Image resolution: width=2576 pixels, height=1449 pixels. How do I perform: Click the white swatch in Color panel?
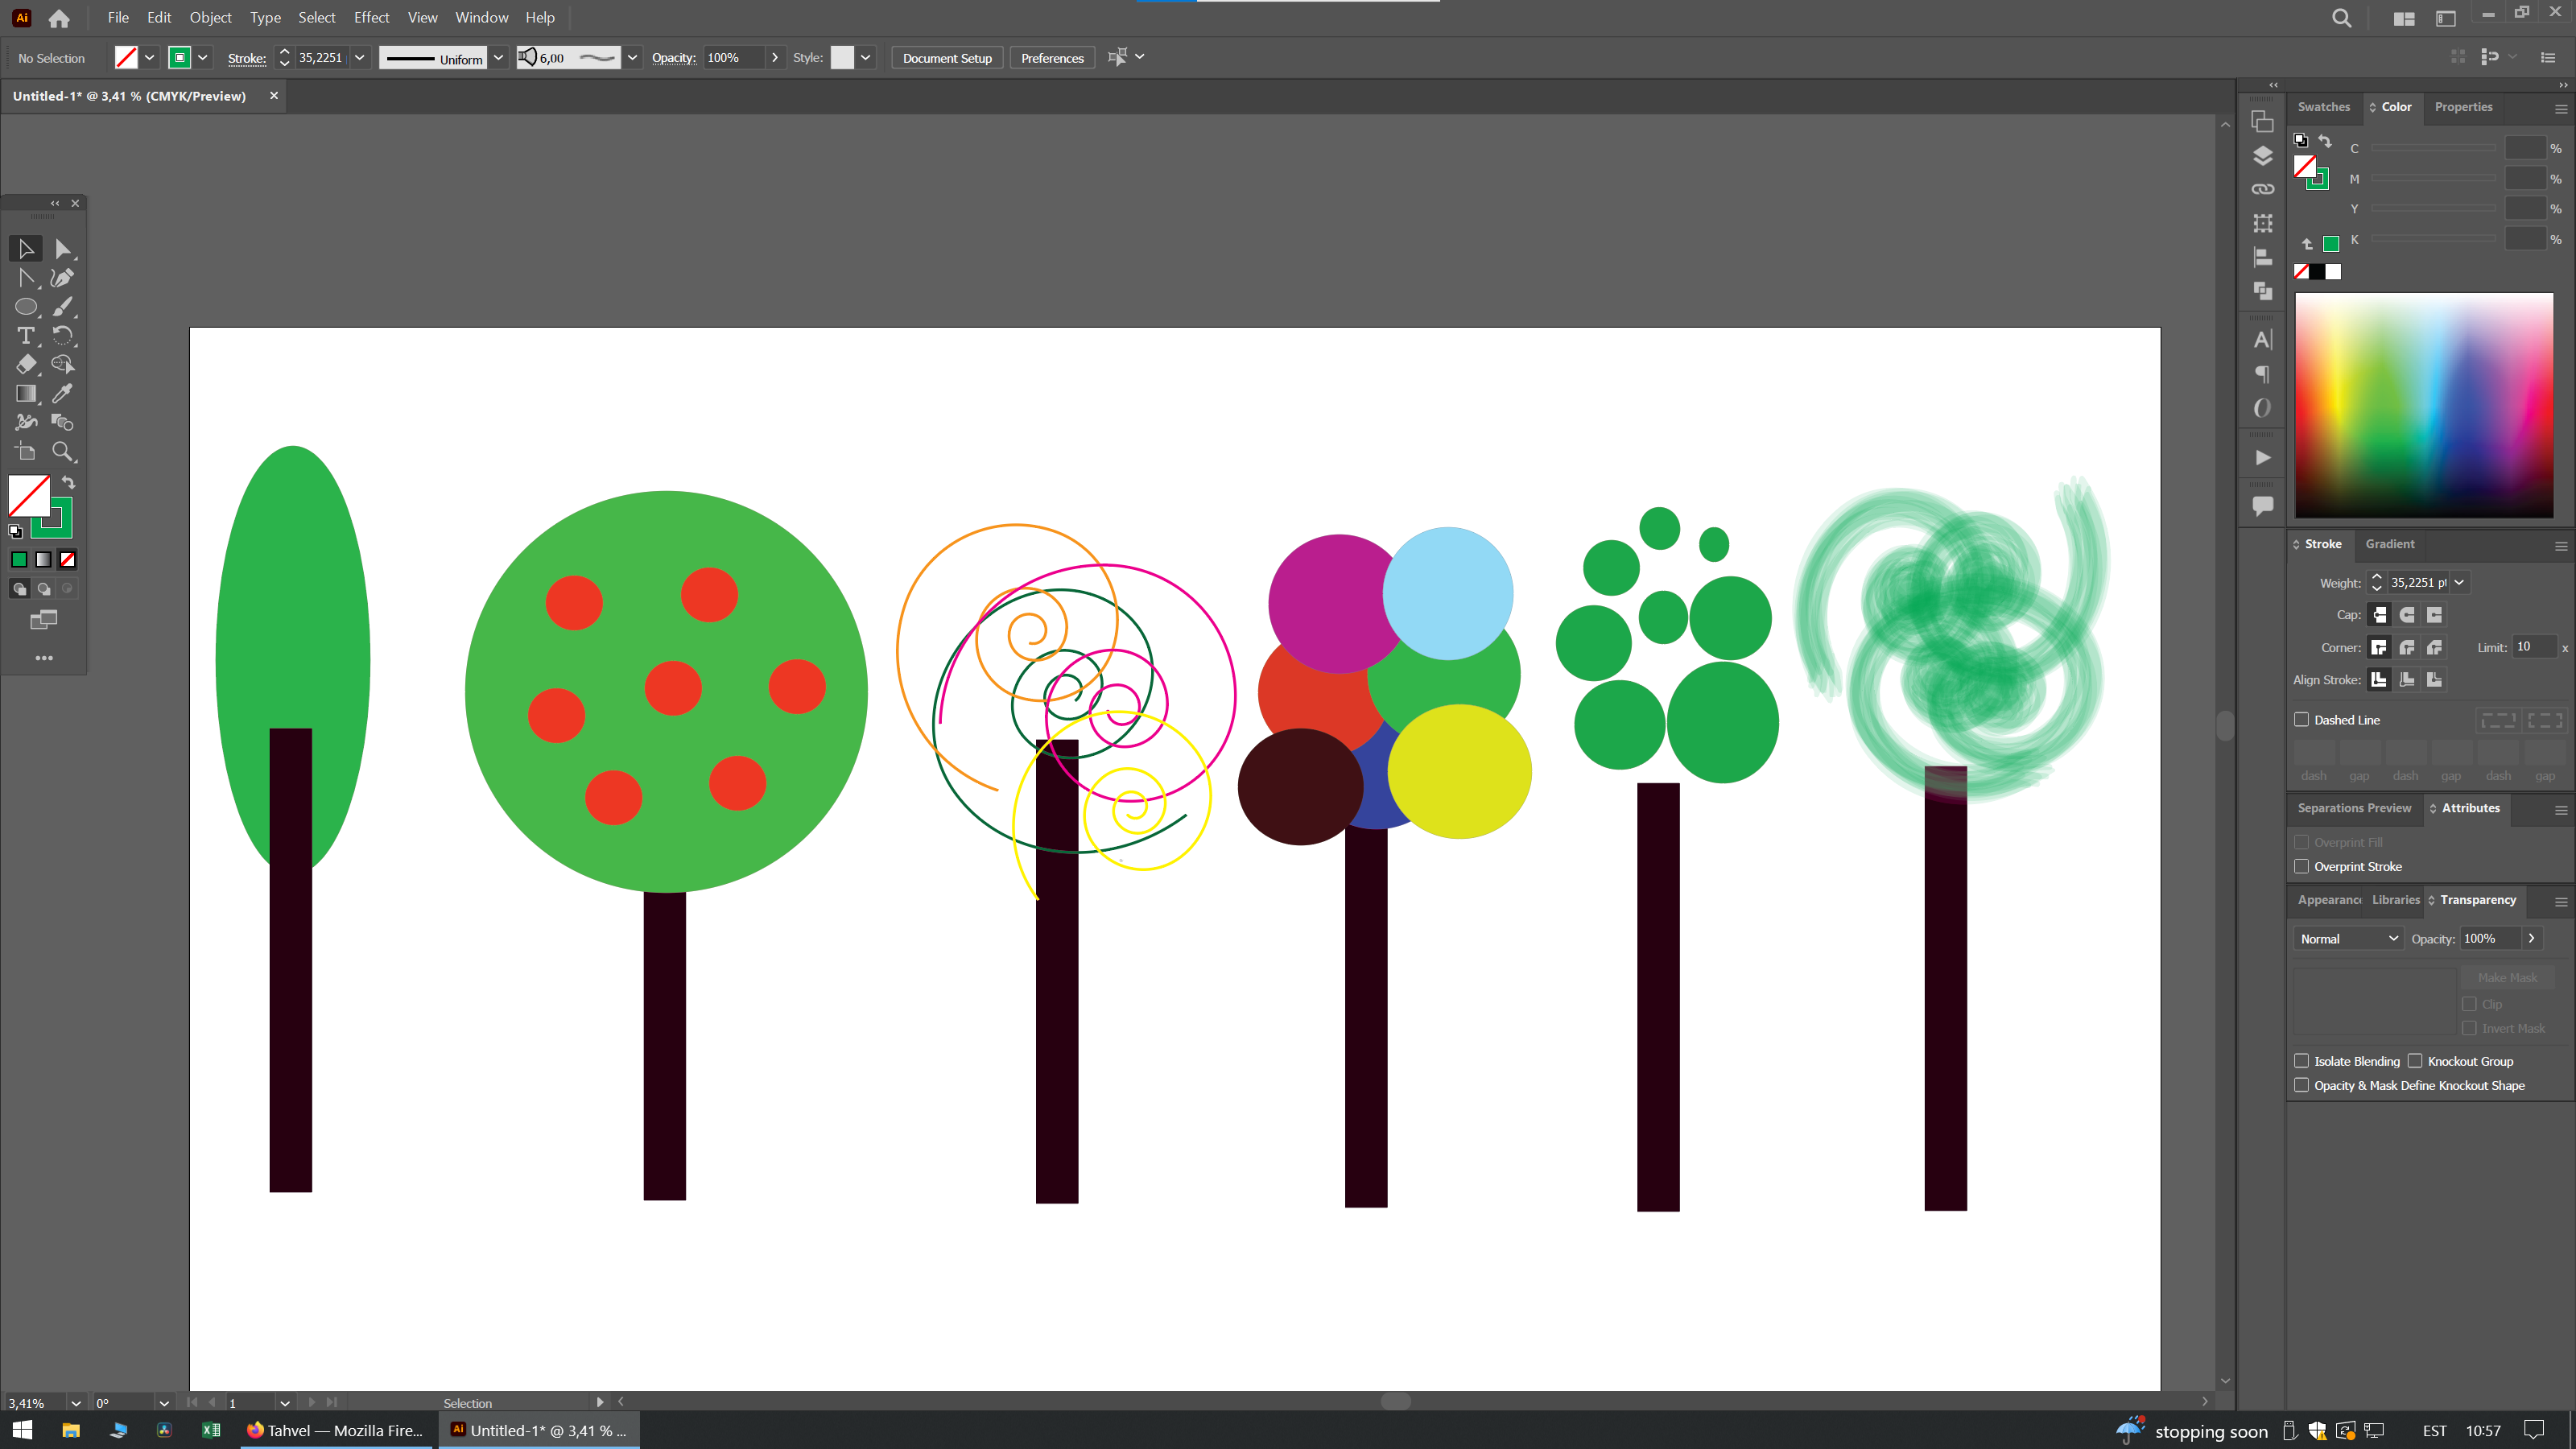point(2333,272)
